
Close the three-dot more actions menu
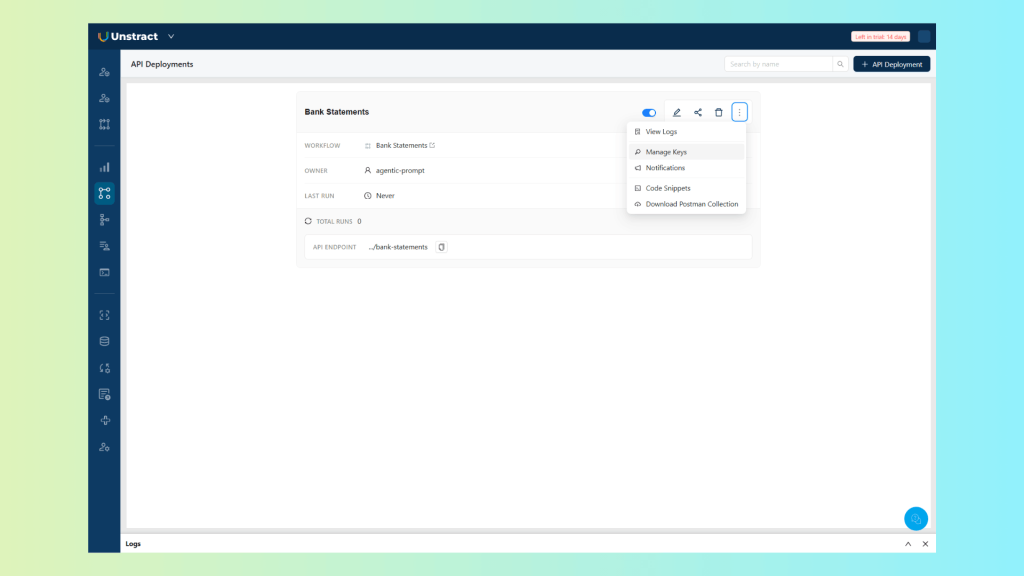739,112
